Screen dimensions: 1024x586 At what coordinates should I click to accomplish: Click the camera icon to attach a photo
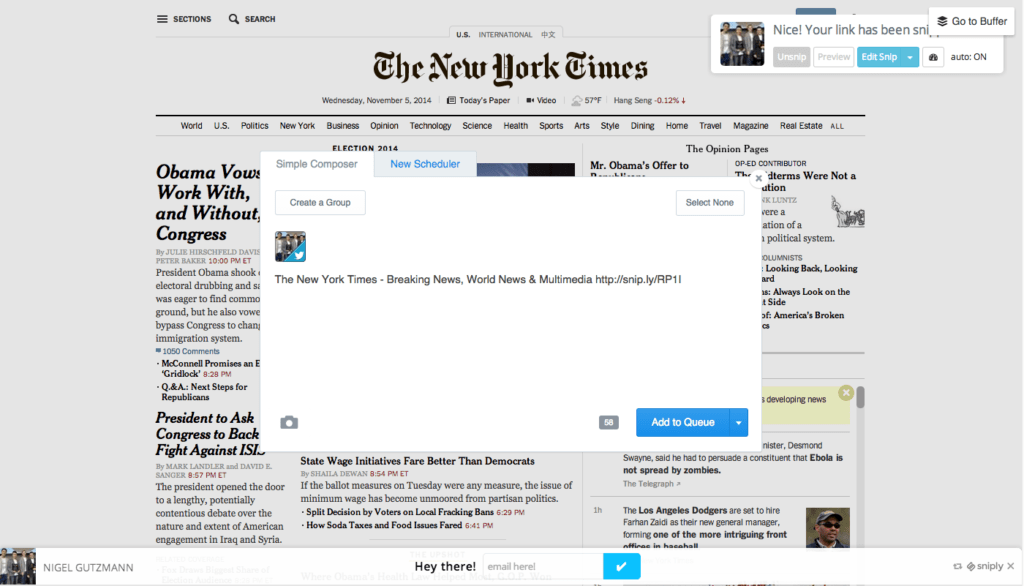pos(289,422)
